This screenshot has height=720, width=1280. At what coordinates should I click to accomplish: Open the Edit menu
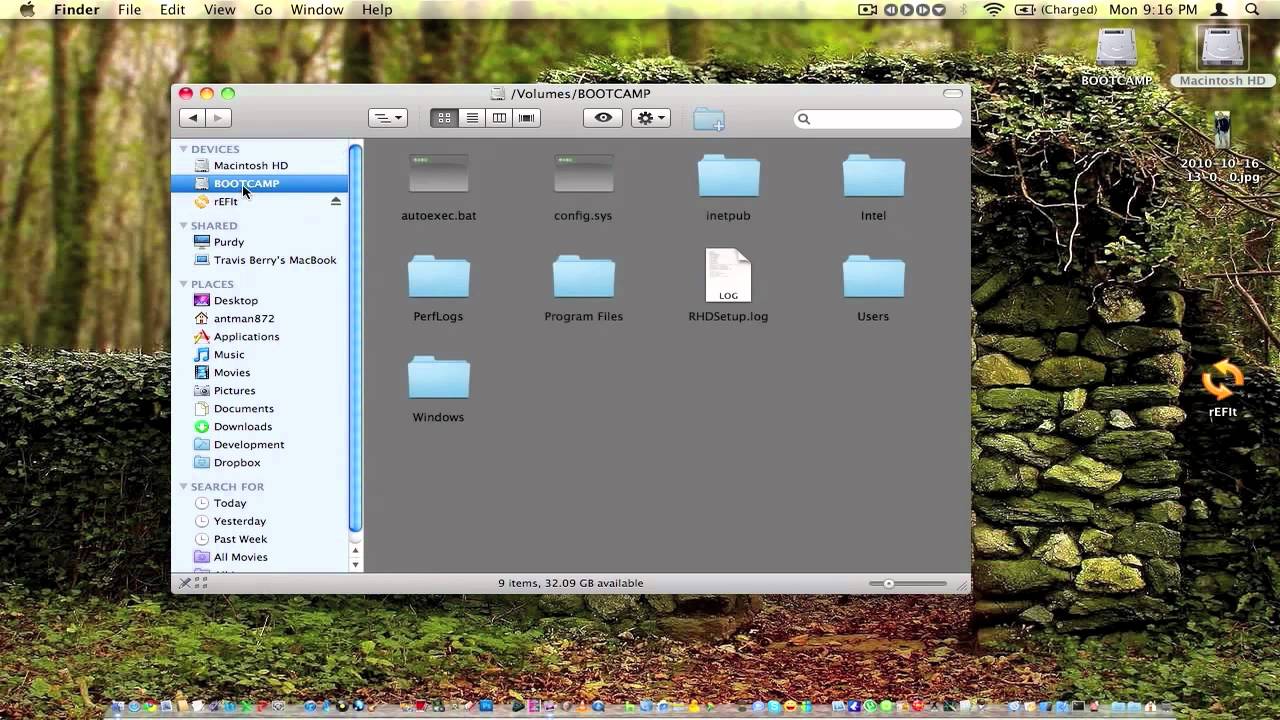pyautogui.click(x=173, y=10)
